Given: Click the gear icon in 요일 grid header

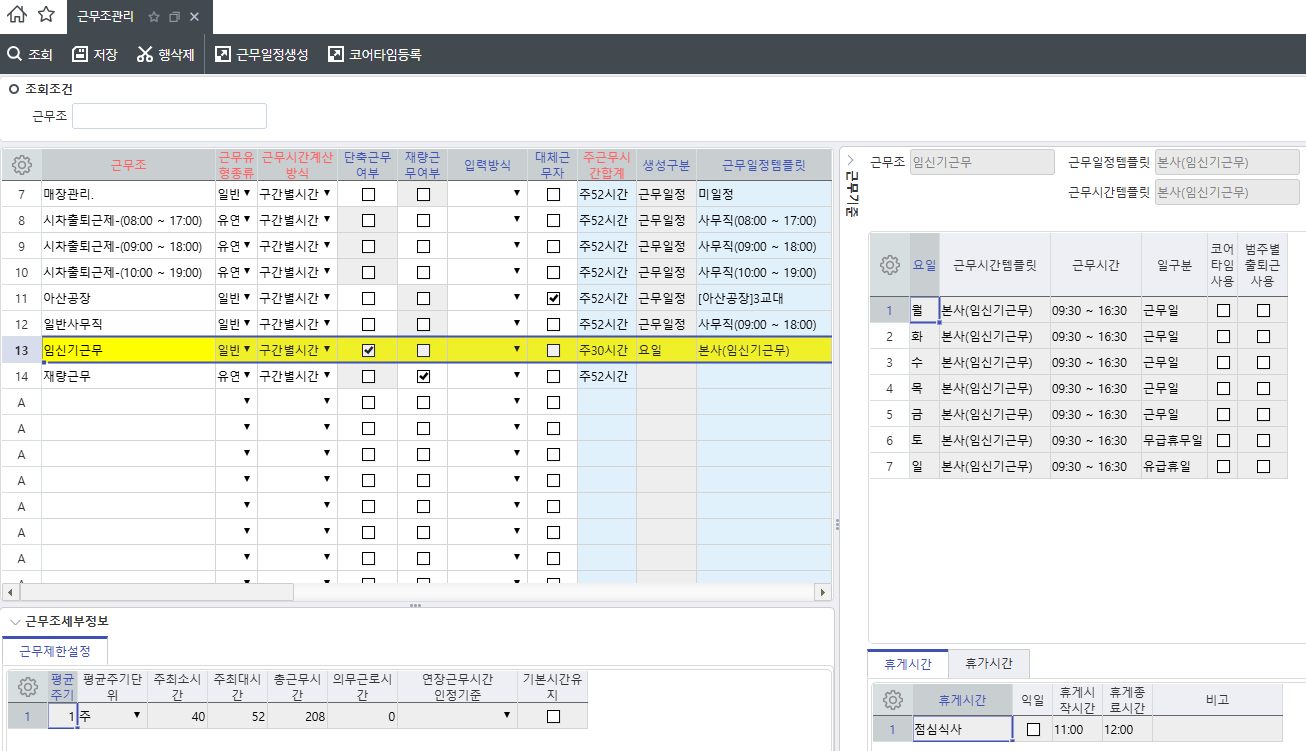Looking at the screenshot, I should (x=889, y=265).
